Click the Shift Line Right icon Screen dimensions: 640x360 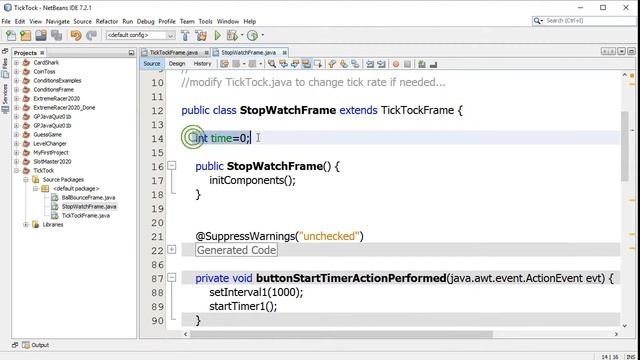(381, 64)
